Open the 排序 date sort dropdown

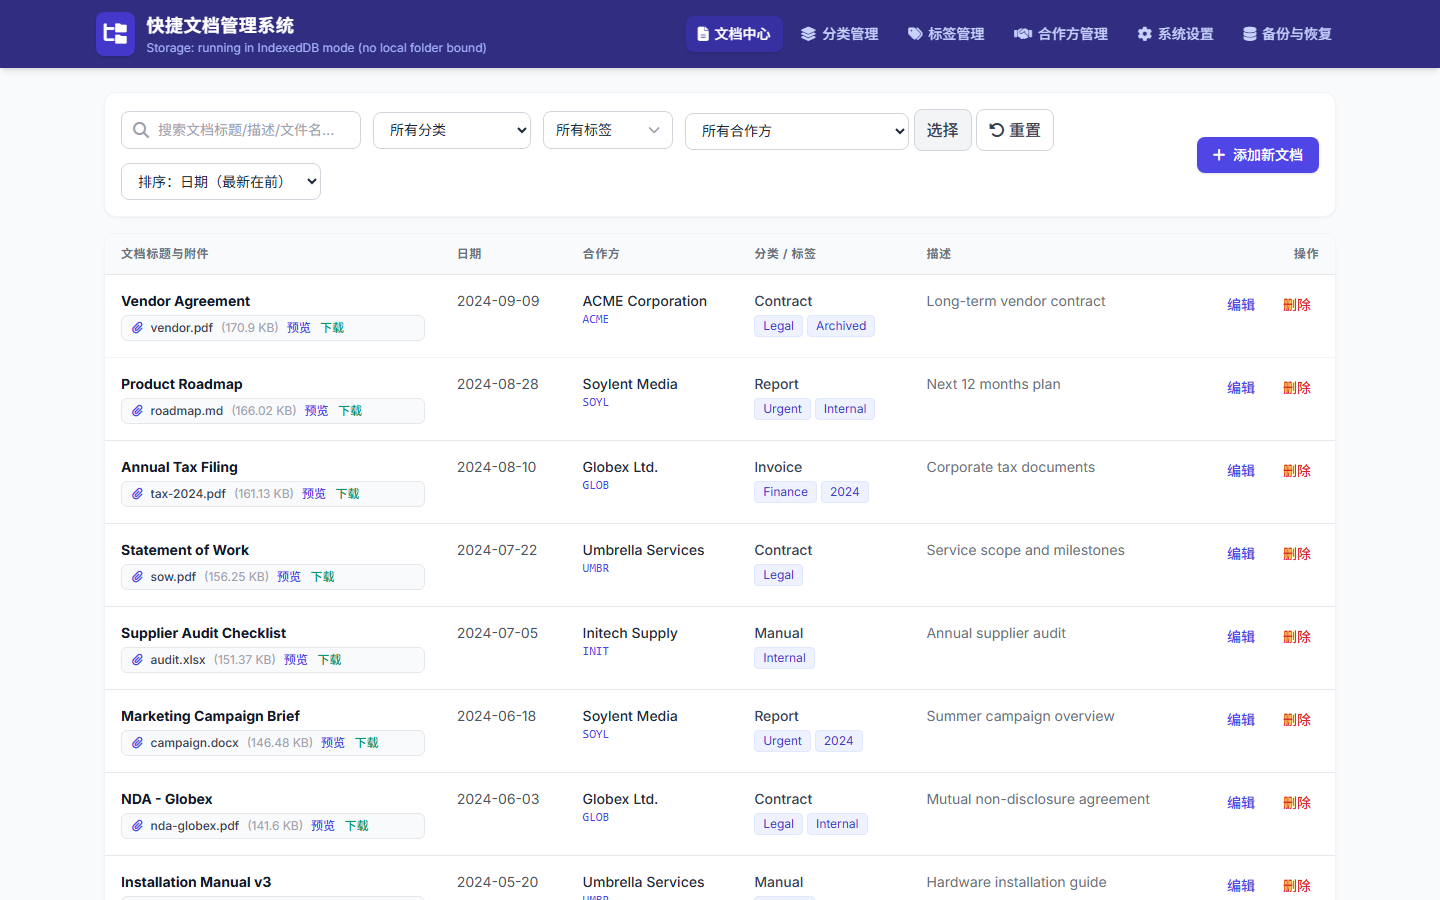(221, 182)
